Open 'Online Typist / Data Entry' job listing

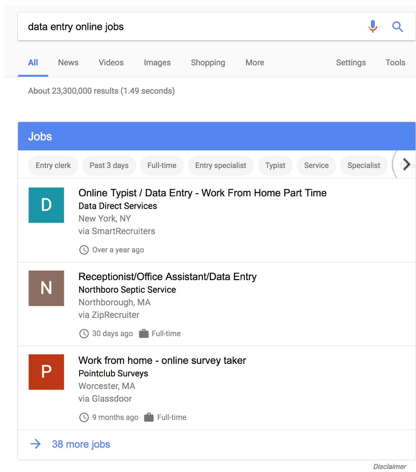(202, 193)
